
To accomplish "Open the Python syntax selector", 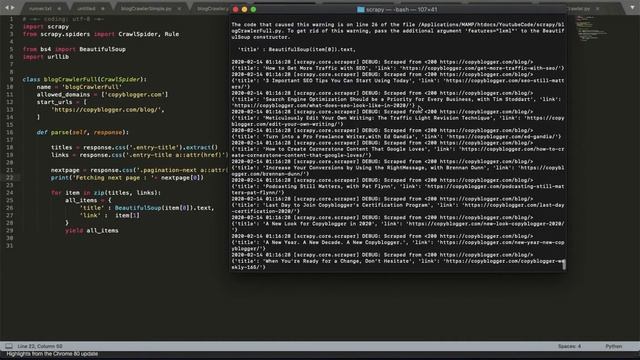I will click(613, 346).
